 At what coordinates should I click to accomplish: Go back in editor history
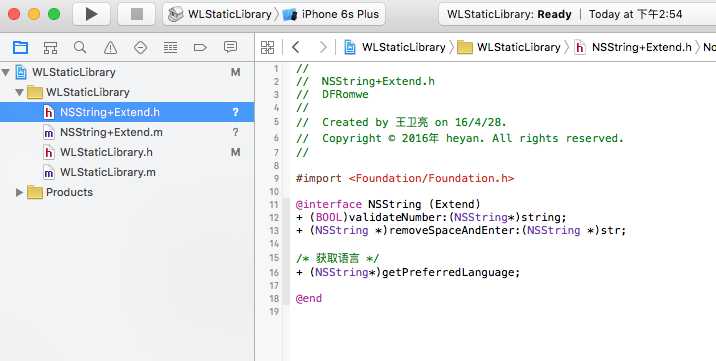[295, 47]
